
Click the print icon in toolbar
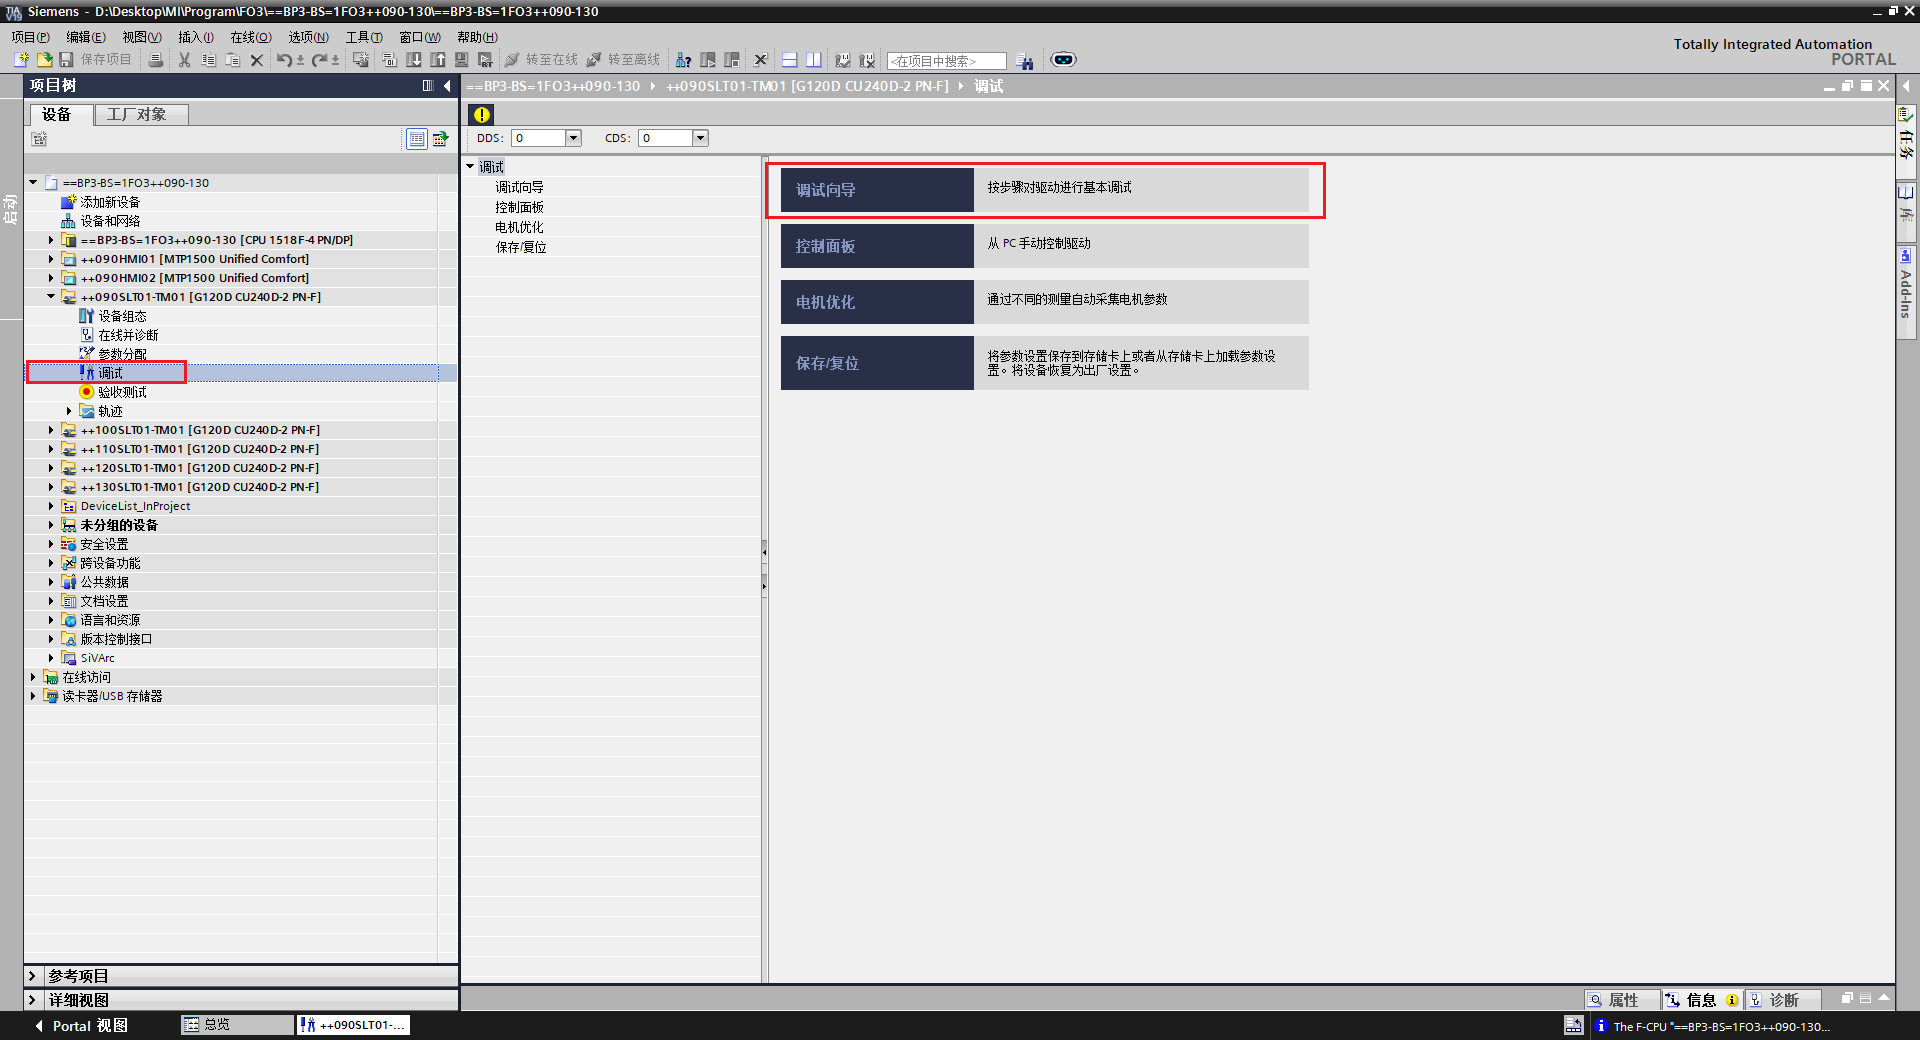pos(156,60)
